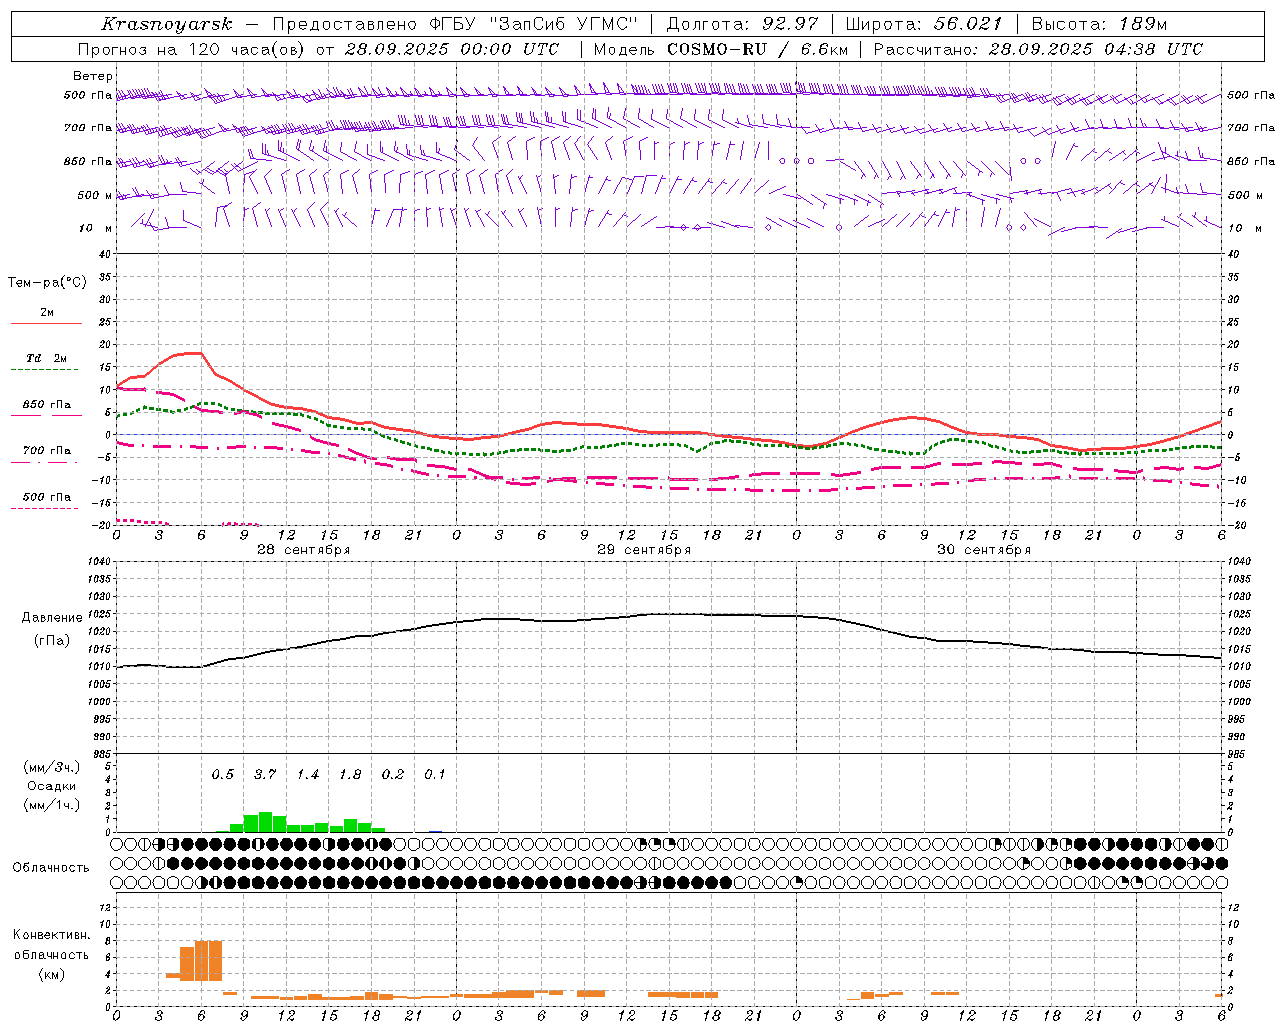Click the solid line sample under '2м' legend

click(46, 324)
